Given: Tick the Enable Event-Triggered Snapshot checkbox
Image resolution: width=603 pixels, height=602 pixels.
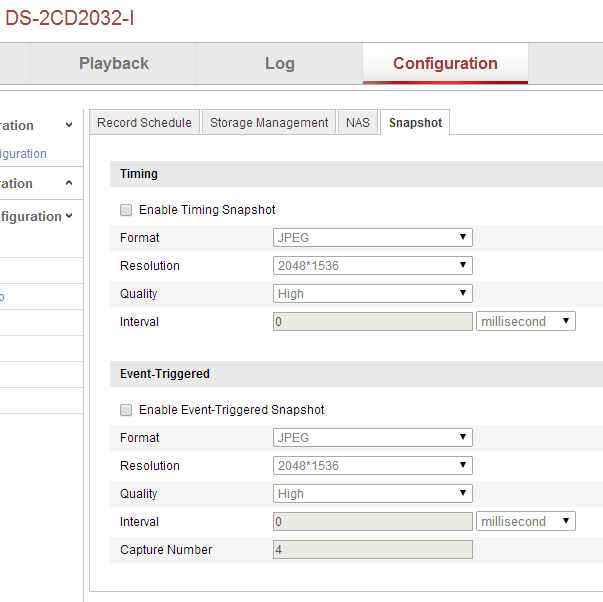Looking at the screenshot, I should click(126, 410).
